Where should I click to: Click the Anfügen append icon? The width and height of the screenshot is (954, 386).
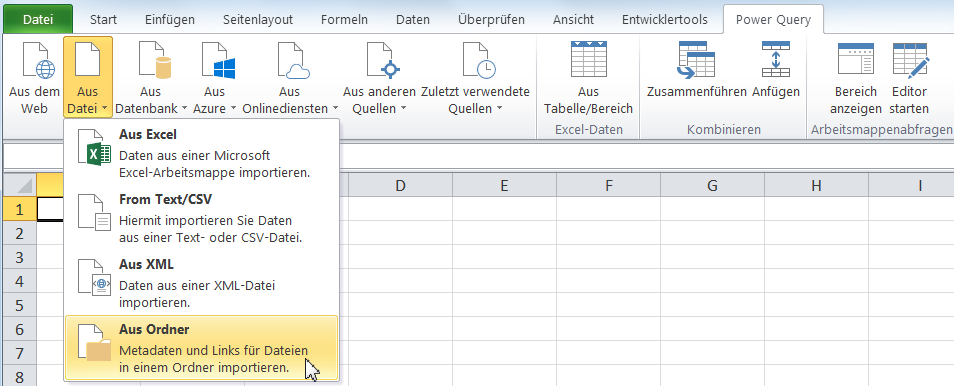(x=776, y=59)
